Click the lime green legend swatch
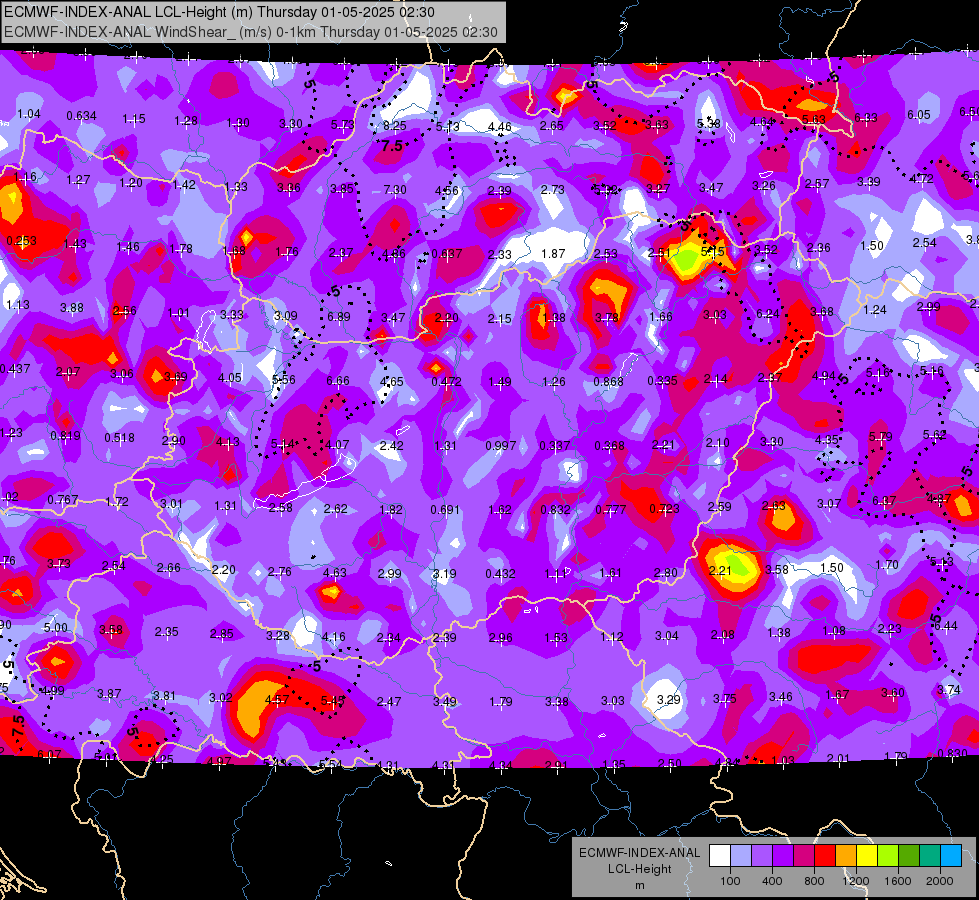This screenshot has height=900, width=979. (887, 856)
